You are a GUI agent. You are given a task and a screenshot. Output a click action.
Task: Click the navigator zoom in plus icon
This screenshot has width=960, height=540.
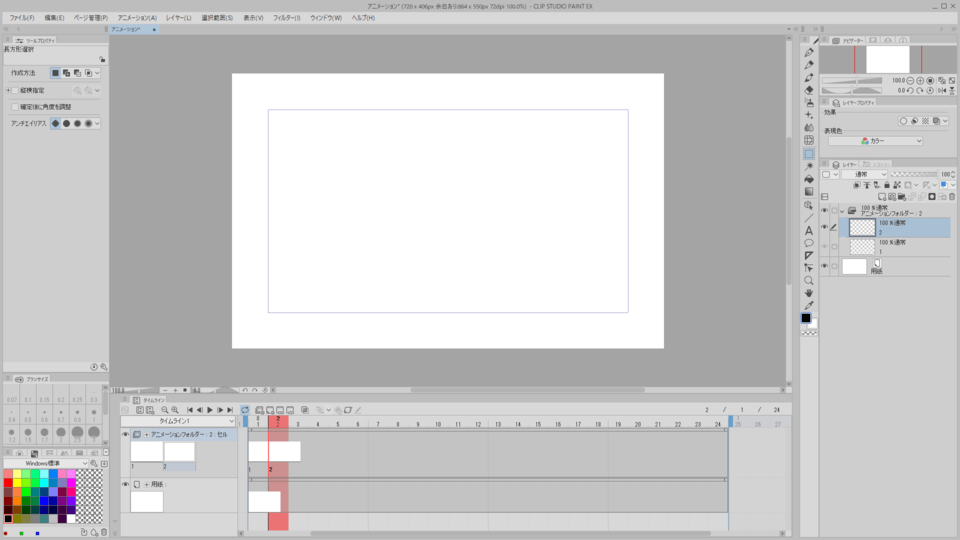coord(920,81)
